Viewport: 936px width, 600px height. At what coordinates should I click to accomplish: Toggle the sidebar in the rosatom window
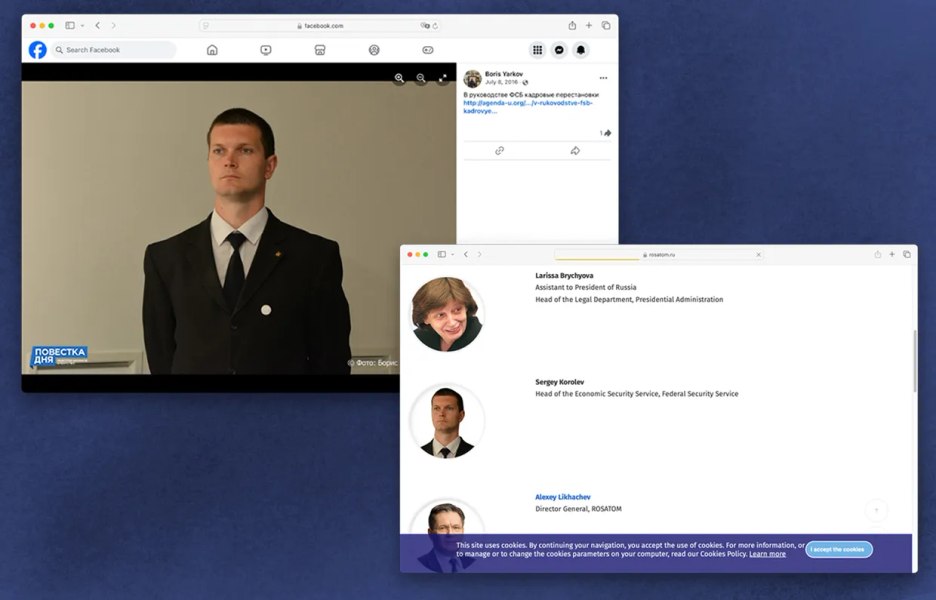(x=442, y=254)
